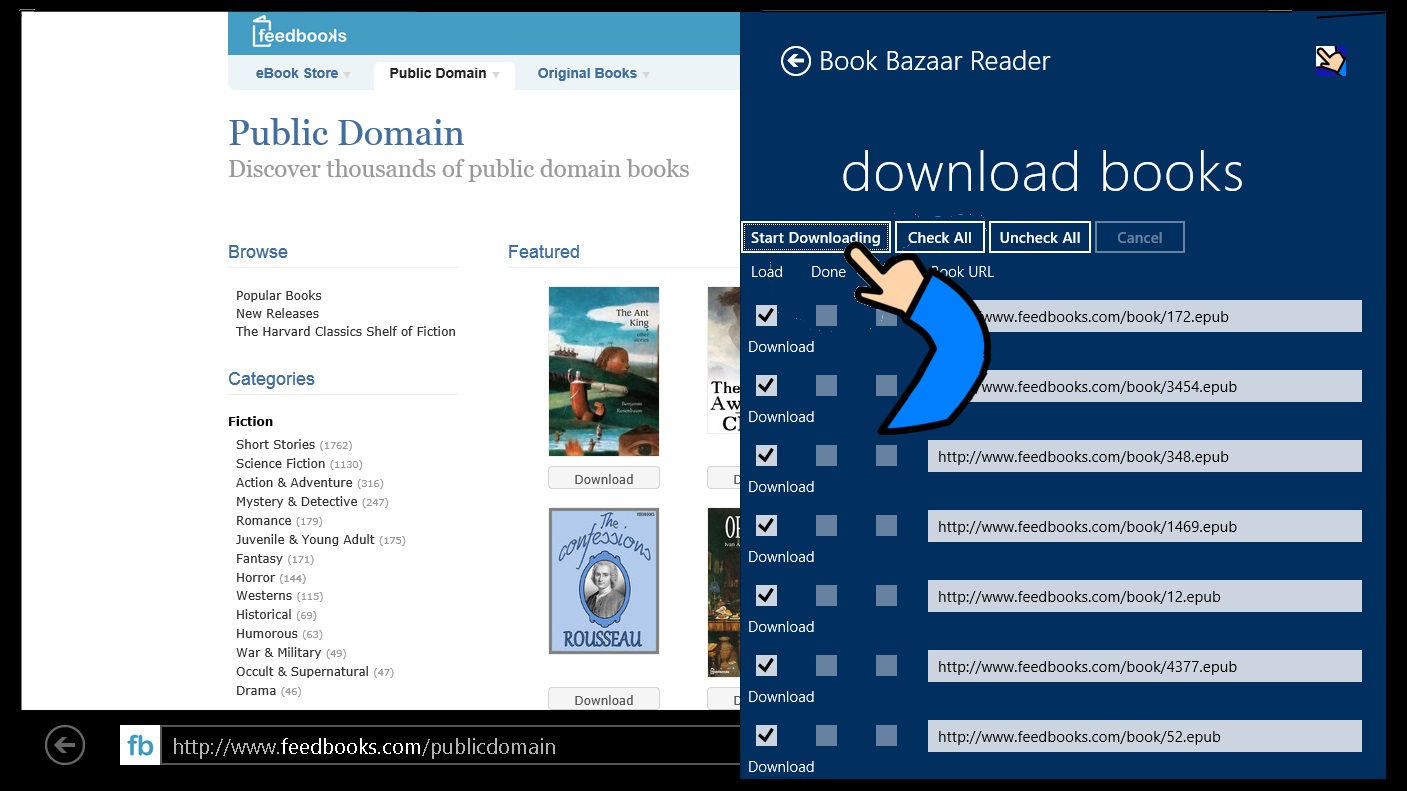Click the book/12.epub URL field
This screenshot has height=791, width=1407.
tap(1145, 596)
